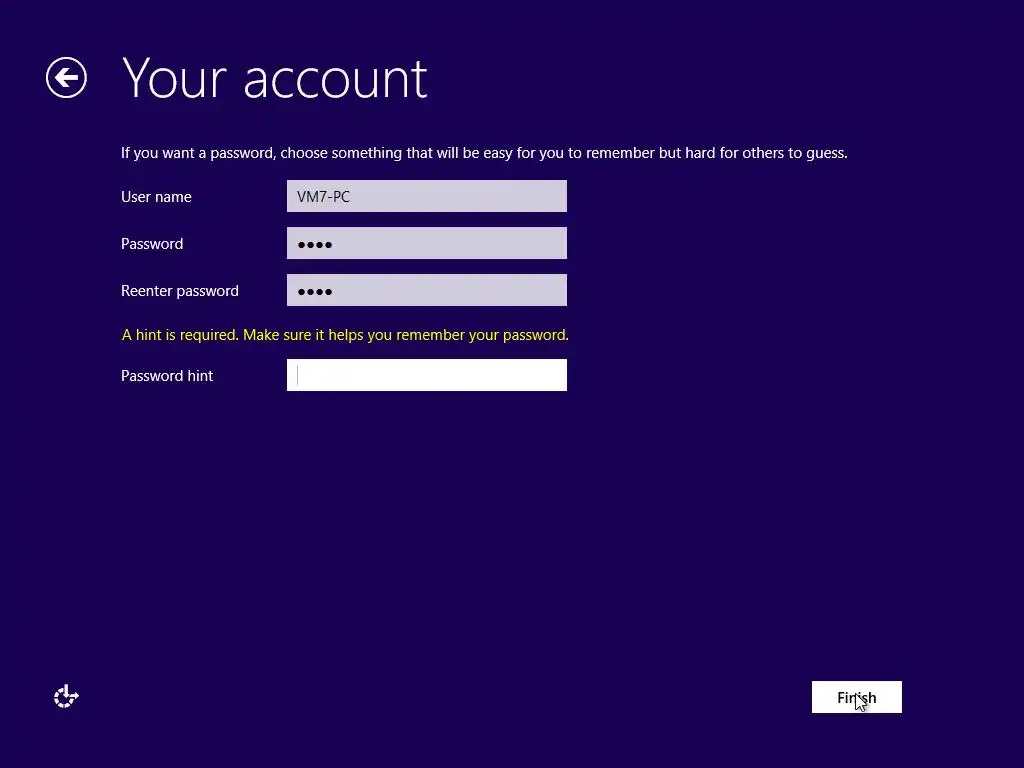Click the "User name" label
Image resolution: width=1024 pixels, height=768 pixels.
[156, 197]
